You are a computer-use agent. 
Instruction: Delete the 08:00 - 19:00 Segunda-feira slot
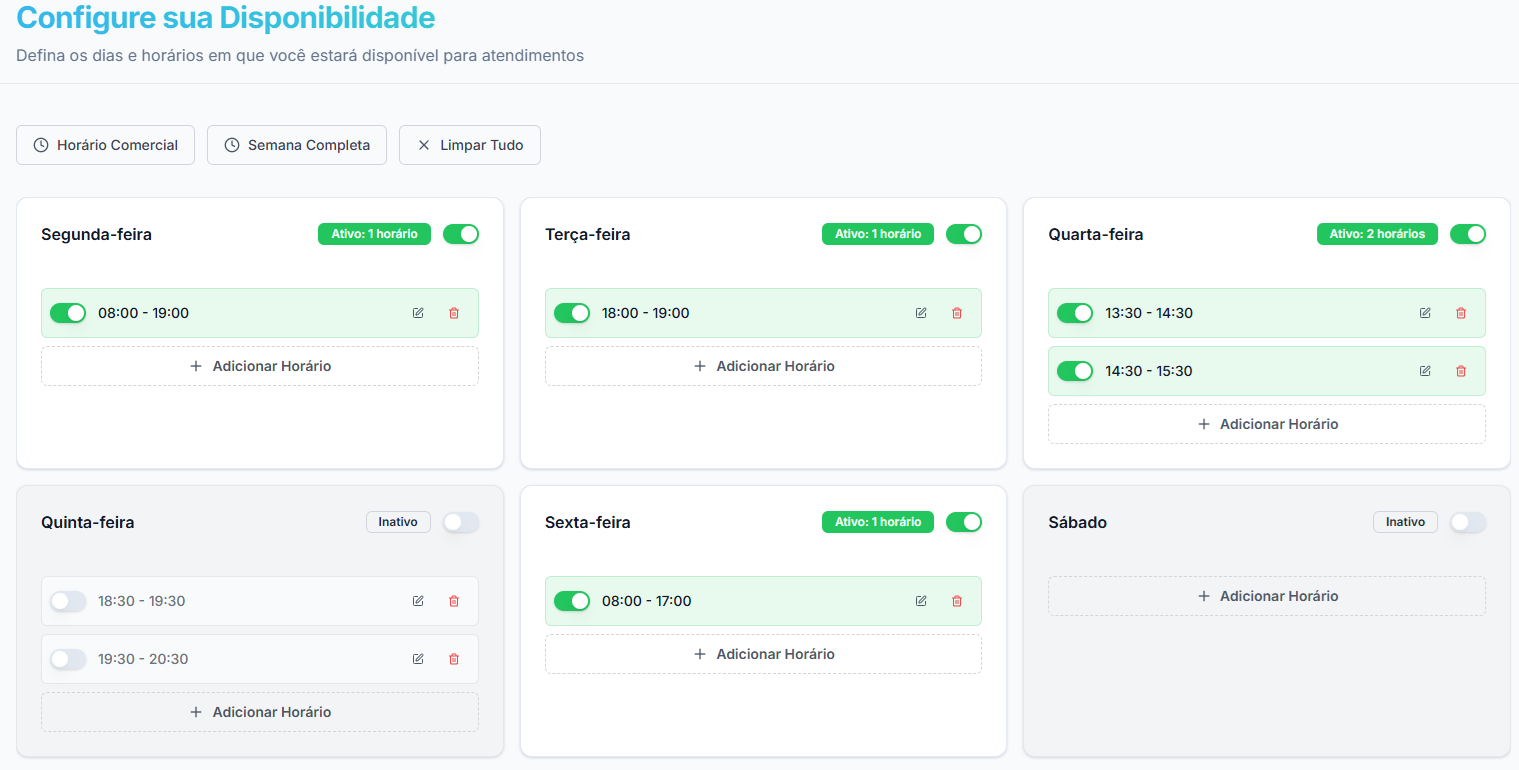pyautogui.click(x=454, y=313)
